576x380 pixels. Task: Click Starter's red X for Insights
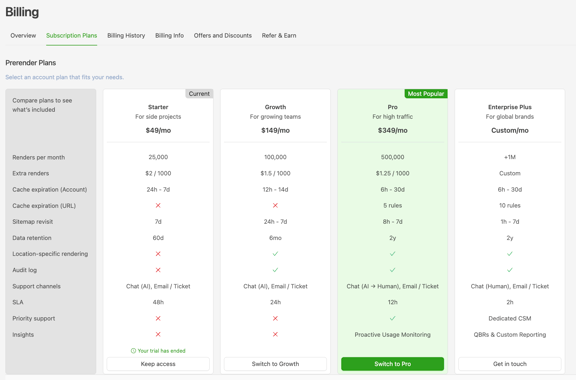click(158, 334)
